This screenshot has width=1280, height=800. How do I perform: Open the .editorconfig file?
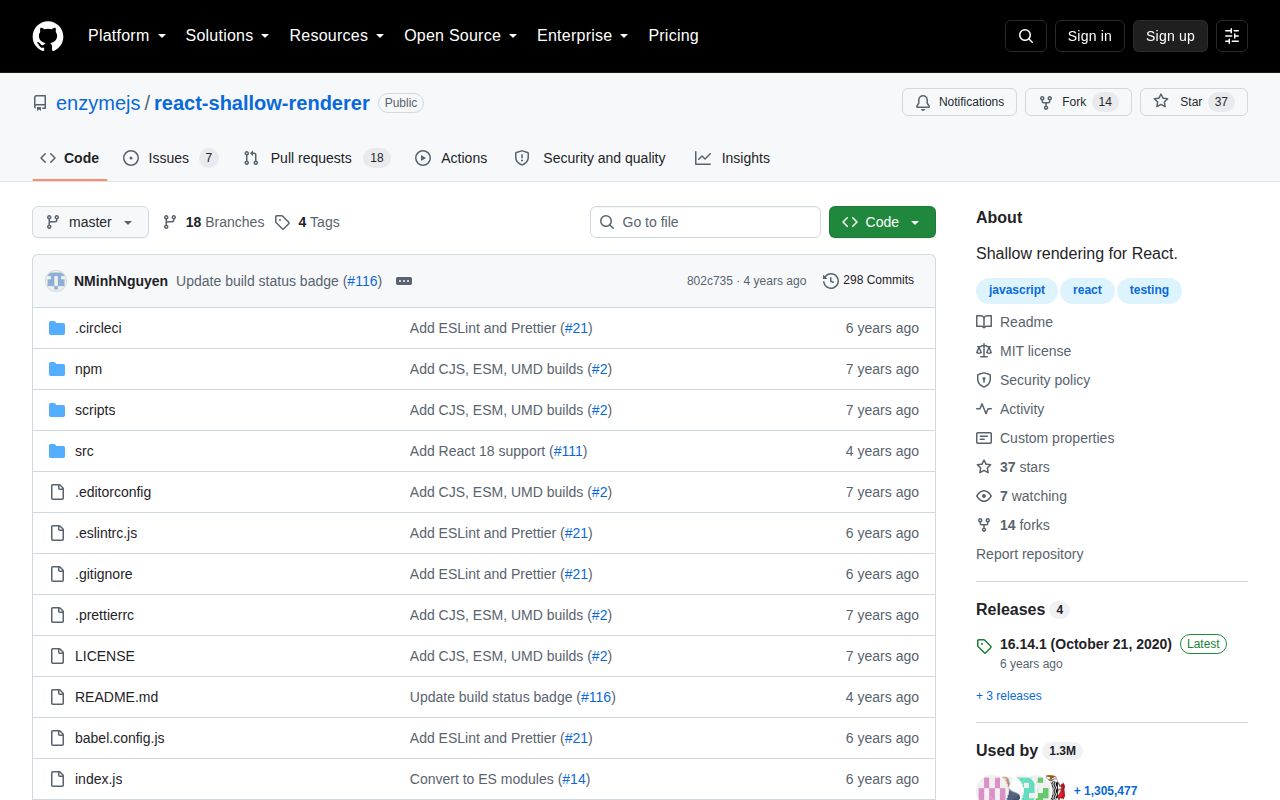(x=113, y=492)
